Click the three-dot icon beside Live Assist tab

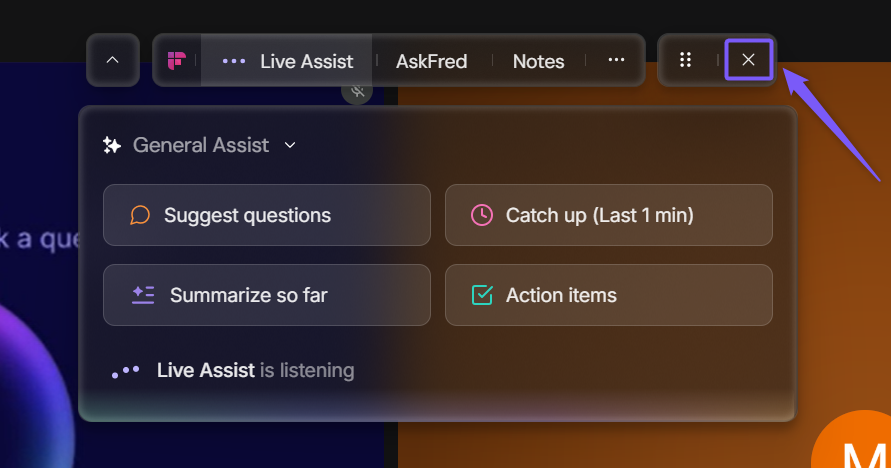234,61
